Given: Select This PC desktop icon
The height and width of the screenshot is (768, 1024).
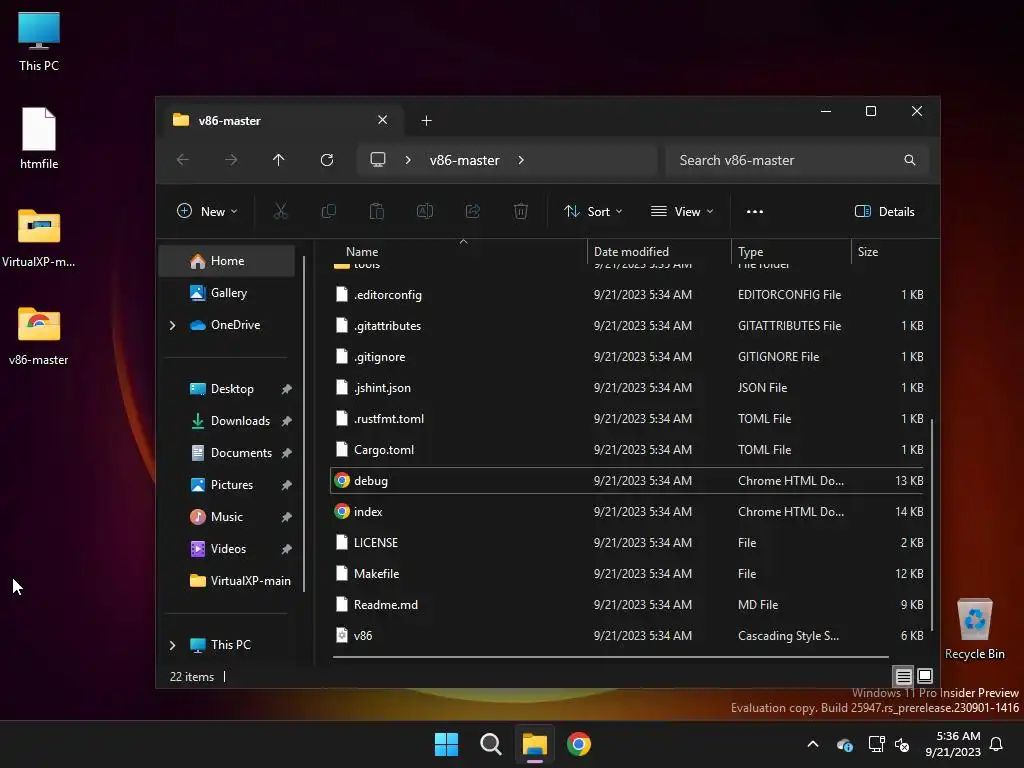Looking at the screenshot, I should click(39, 41).
